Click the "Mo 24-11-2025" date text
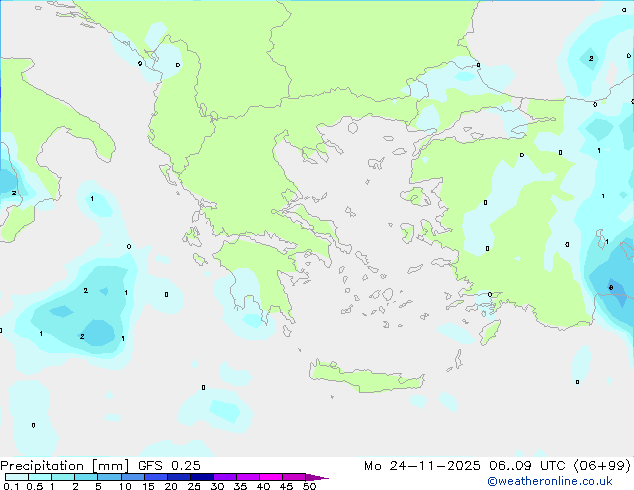Image resolution: width=634 pixels, height=490 pixels. 422,466
